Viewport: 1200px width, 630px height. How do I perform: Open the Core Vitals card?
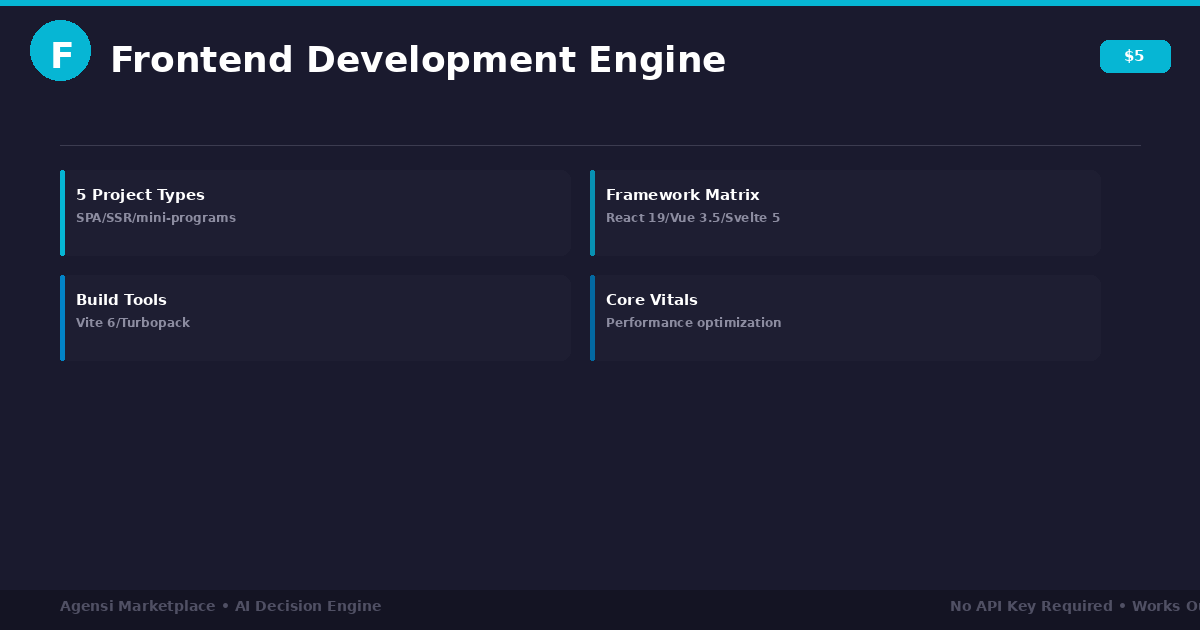coord(845,318)
